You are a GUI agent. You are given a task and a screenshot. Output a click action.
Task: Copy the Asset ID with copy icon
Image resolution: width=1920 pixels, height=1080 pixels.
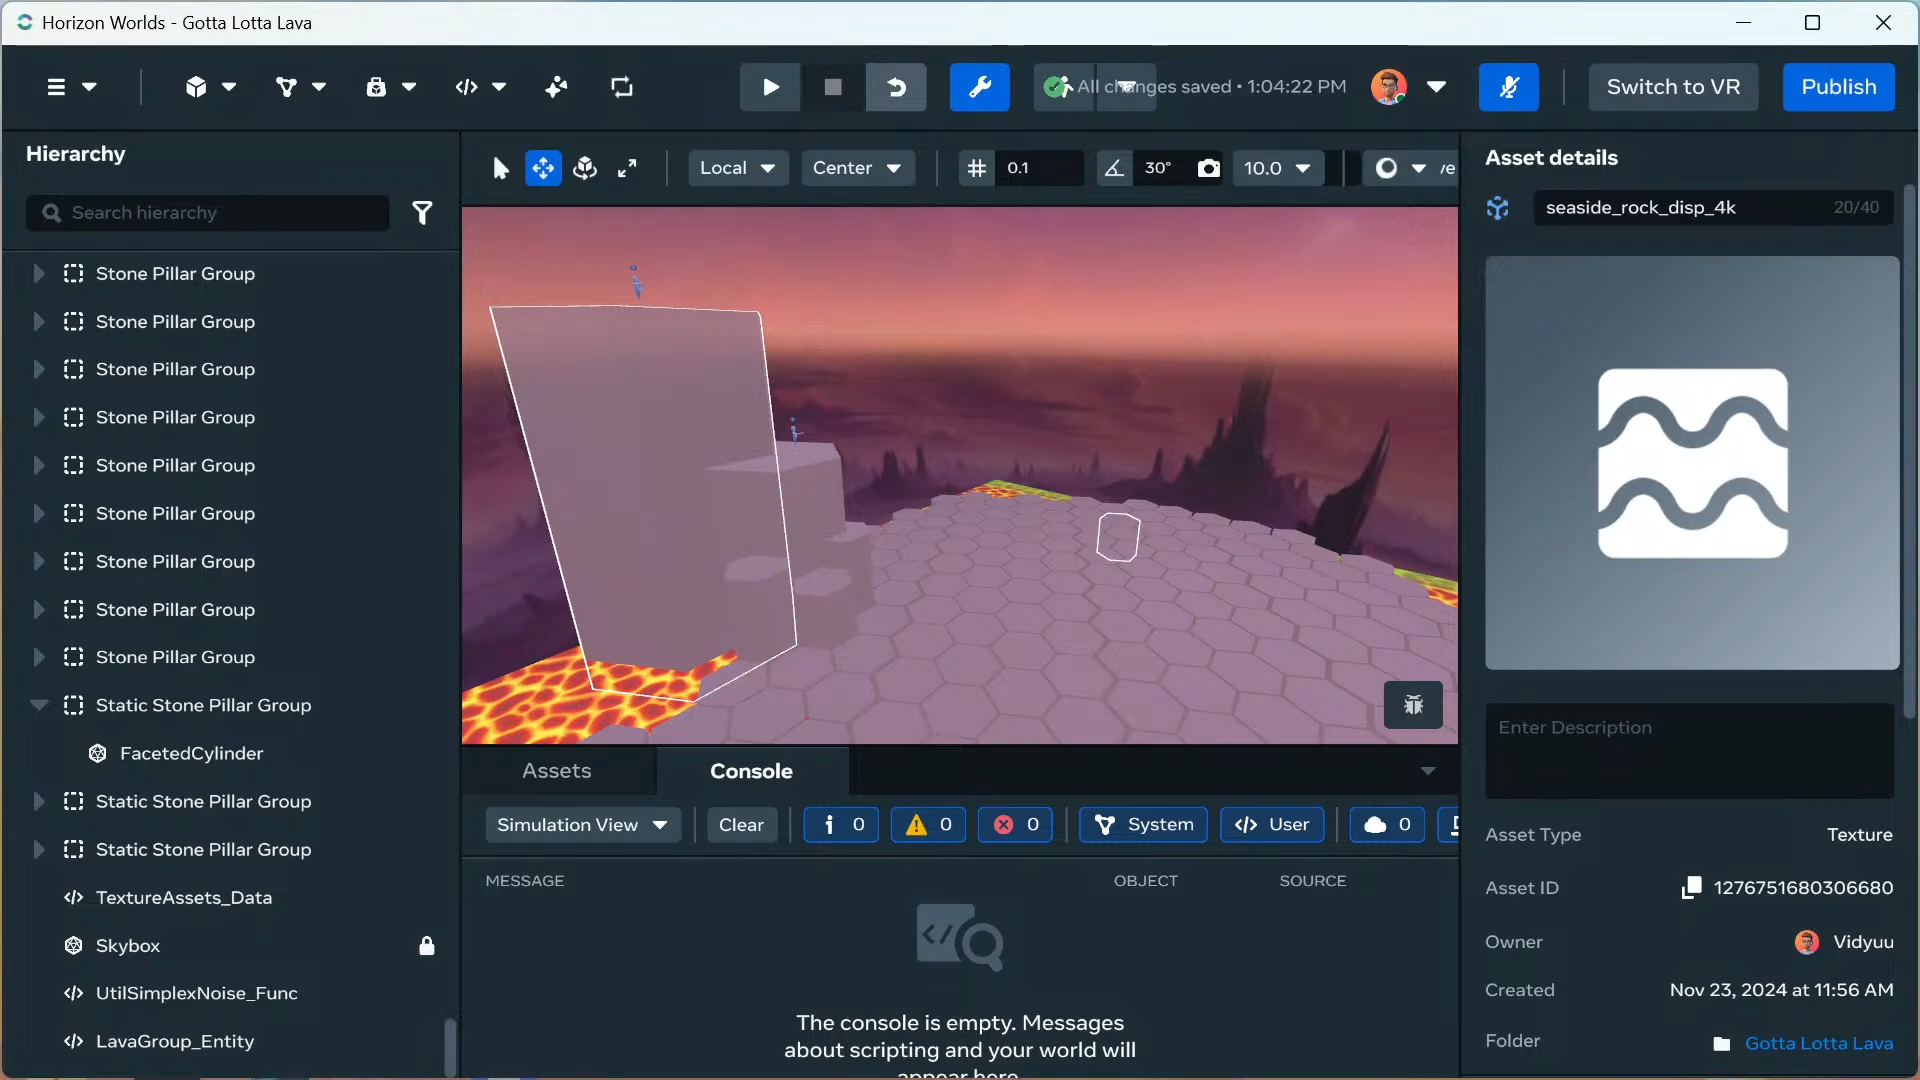(1691, 888)
